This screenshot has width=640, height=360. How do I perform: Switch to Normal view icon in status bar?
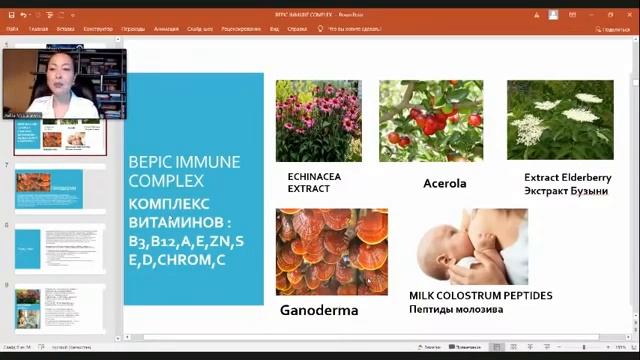(x=497, y=347)
